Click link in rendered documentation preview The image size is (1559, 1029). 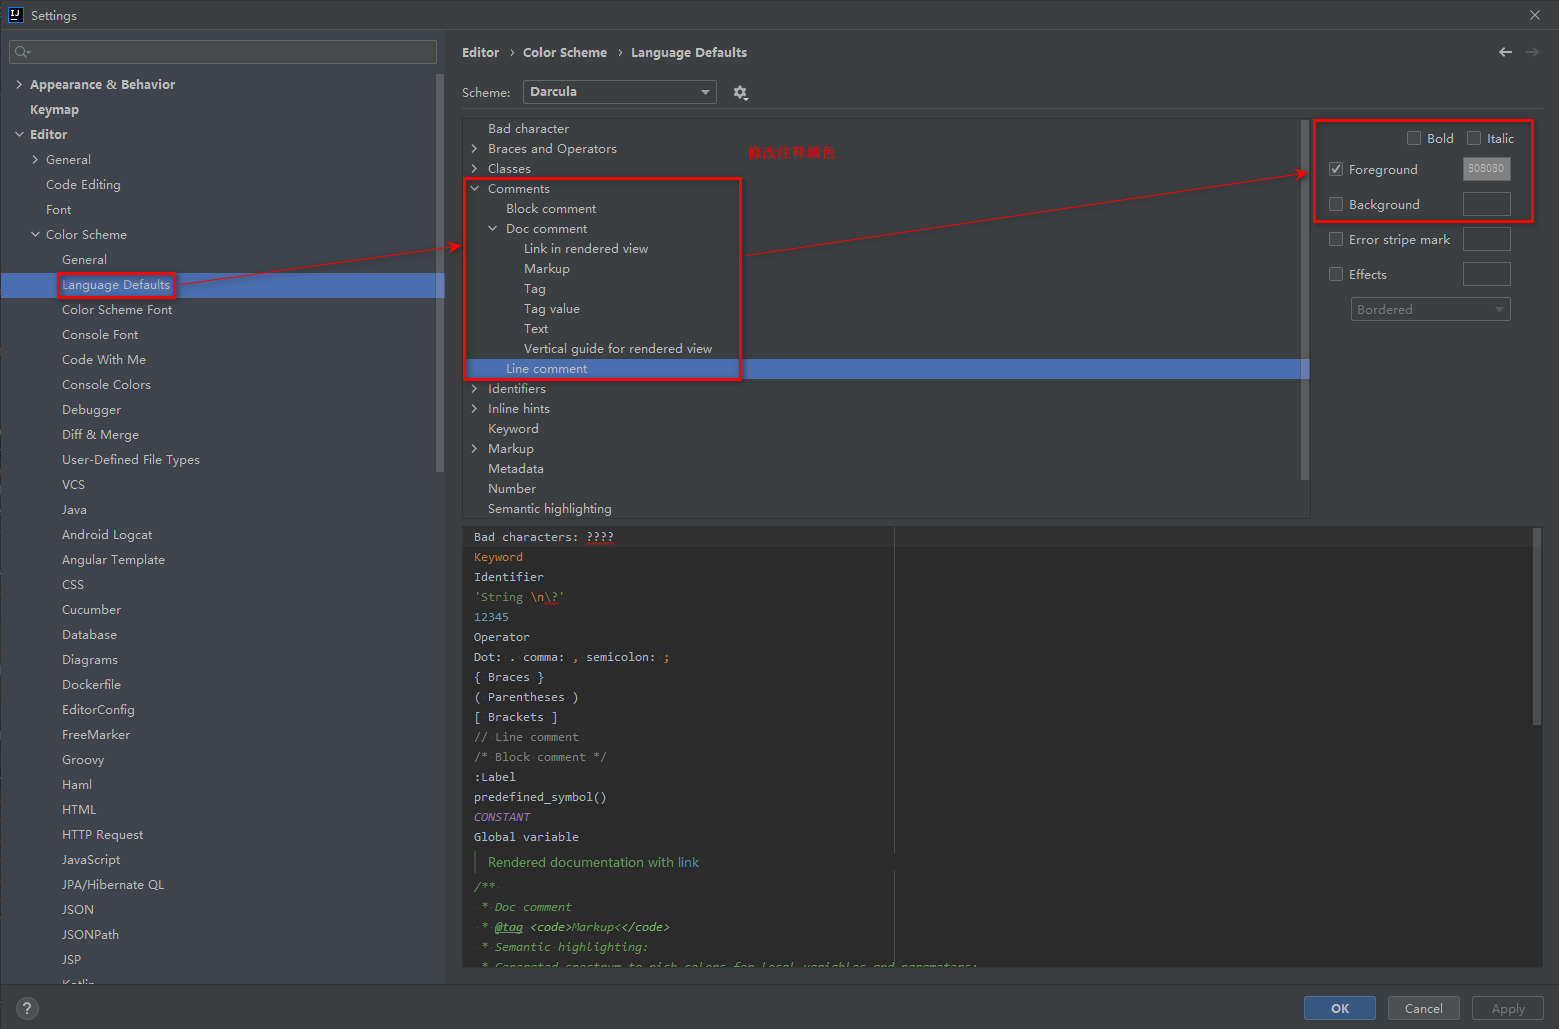688,862
